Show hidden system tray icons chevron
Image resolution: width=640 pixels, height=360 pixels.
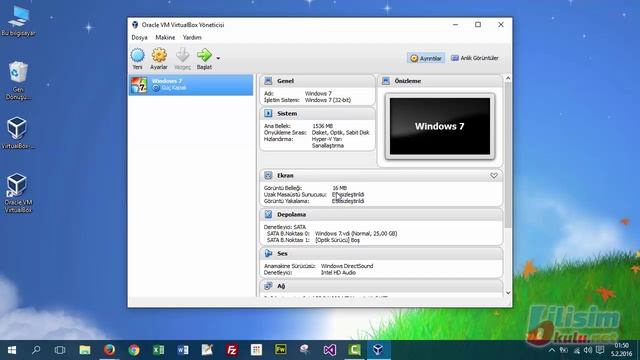click(552, 350)
